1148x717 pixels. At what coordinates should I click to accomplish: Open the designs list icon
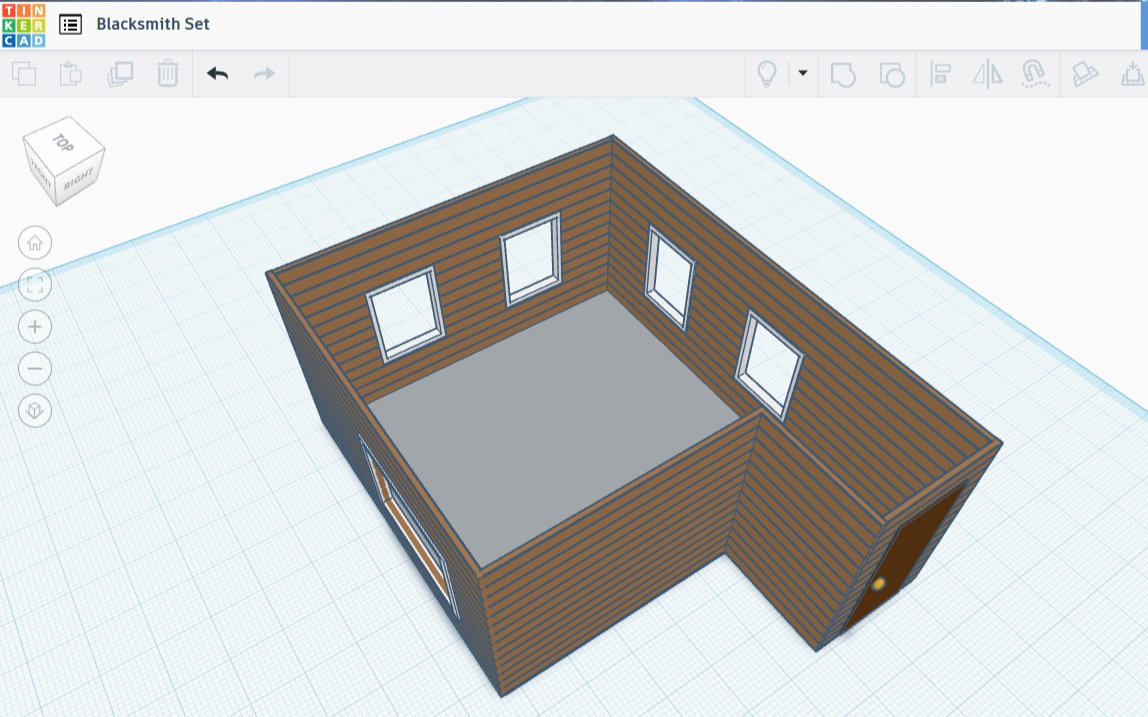70,24
